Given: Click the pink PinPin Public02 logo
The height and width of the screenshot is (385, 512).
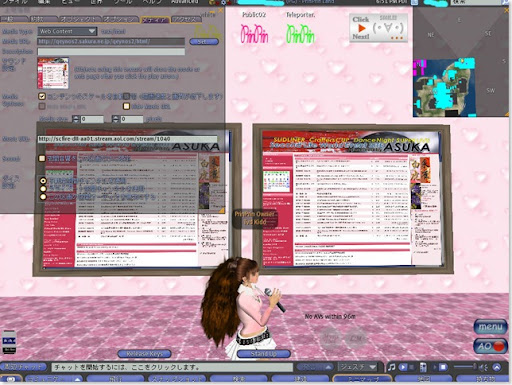Looking at the screenshot, I should (x=254, y=34).
